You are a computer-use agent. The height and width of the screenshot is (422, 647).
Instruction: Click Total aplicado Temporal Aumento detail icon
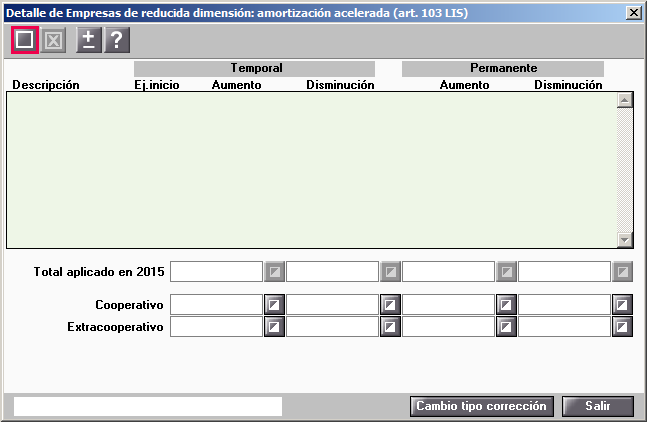click(x=274, y=271)
